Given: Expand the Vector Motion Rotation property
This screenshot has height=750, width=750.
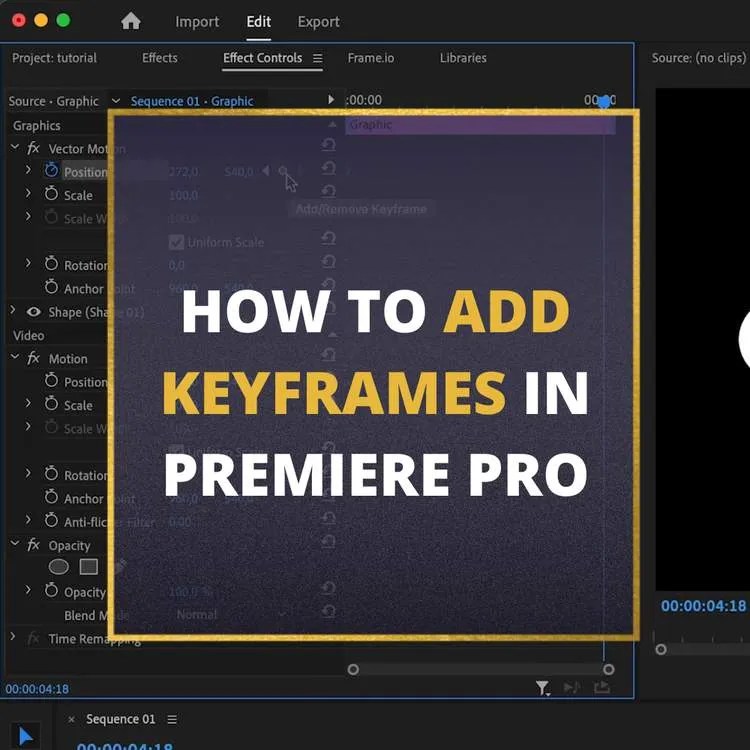Looking at the screenshot, I should click(28, 263).
